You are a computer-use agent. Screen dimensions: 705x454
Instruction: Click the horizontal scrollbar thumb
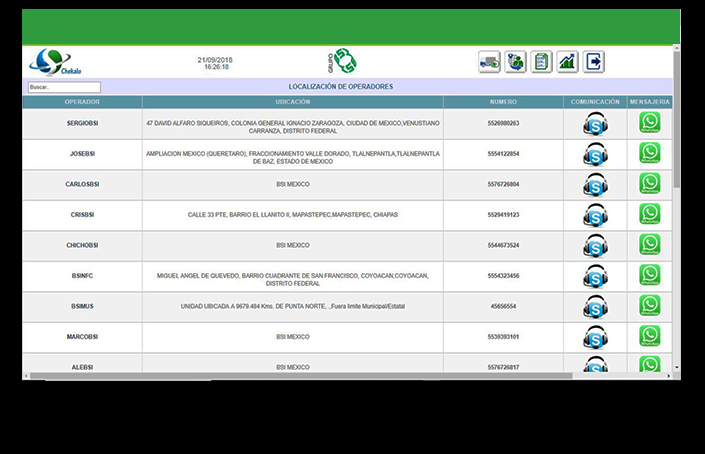coord(301,376)
